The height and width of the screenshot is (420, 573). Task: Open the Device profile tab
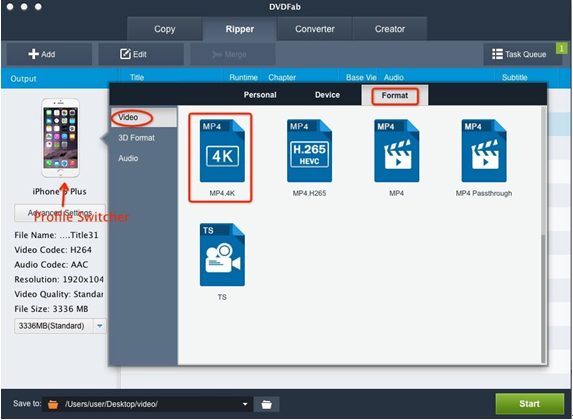pyautogui.click(x=327, y=95)
